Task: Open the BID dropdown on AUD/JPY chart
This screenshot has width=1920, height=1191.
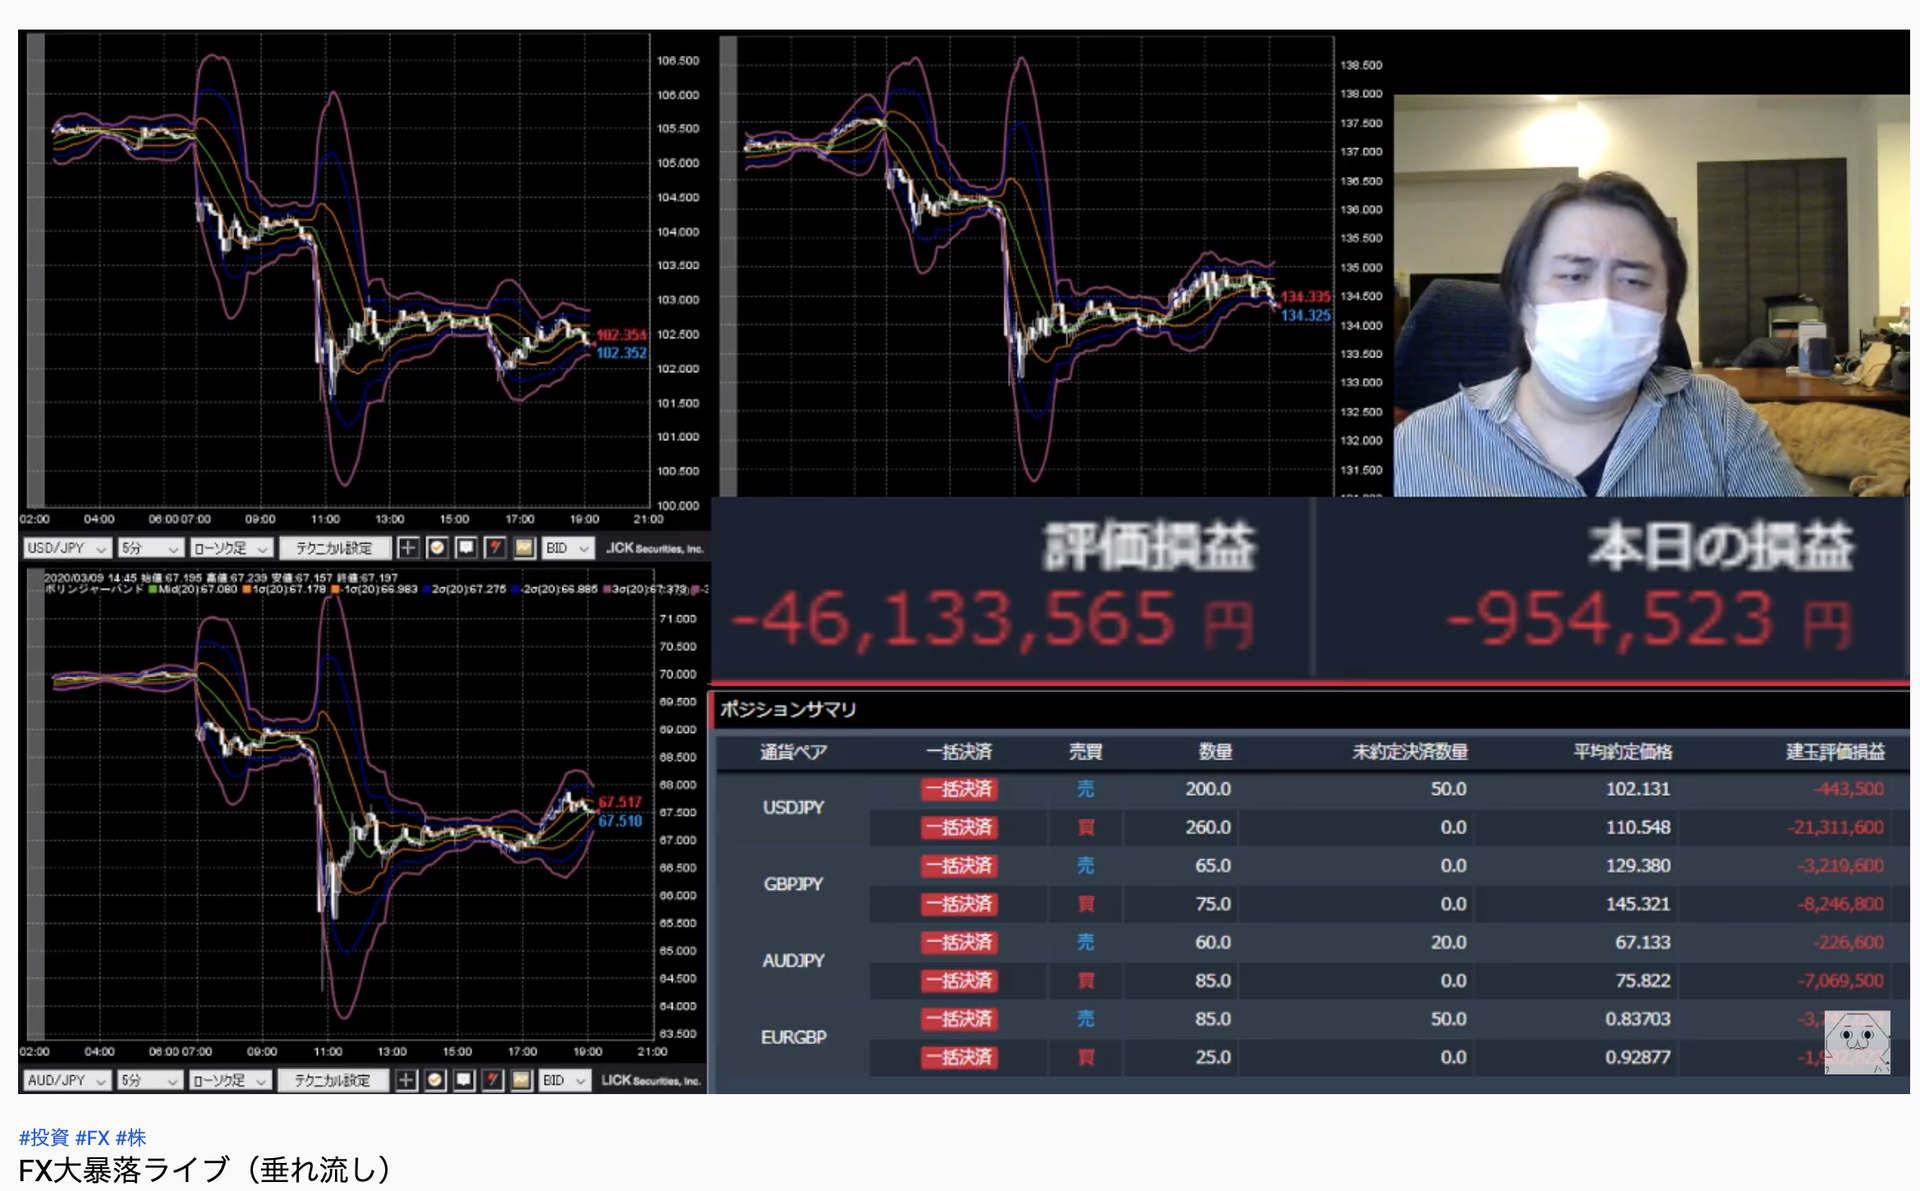Action: tap(565, 1080)
